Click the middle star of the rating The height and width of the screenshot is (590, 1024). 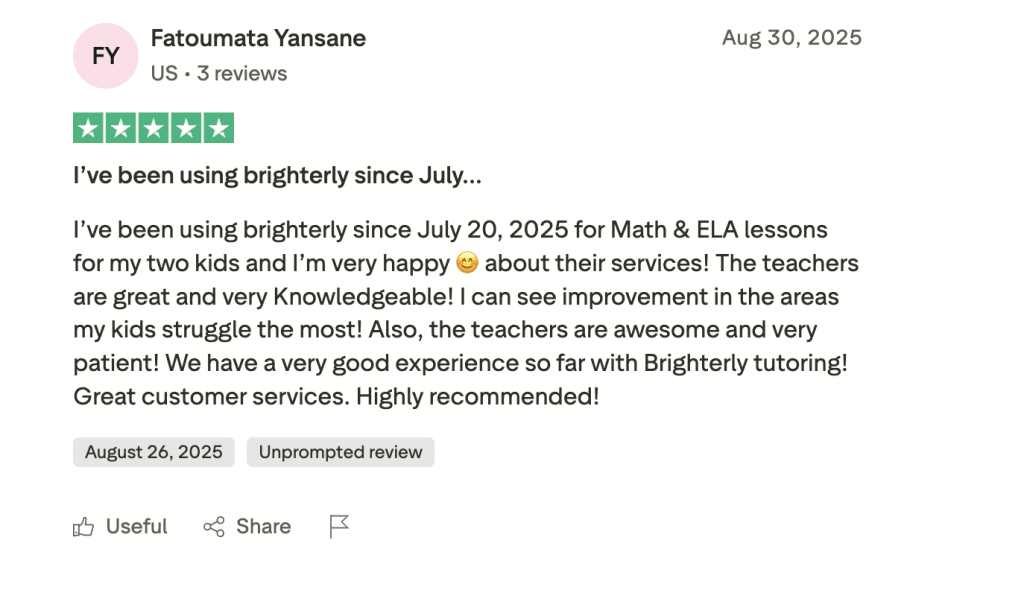tap(153, 127)
